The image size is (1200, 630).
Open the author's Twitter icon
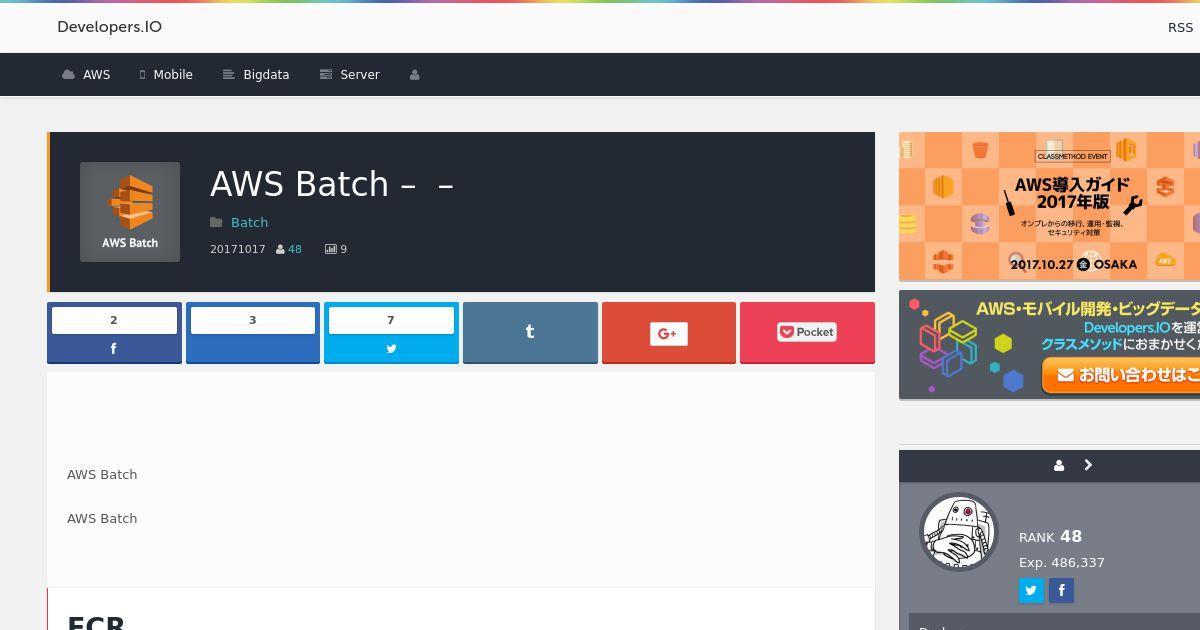pos(1031,590)
